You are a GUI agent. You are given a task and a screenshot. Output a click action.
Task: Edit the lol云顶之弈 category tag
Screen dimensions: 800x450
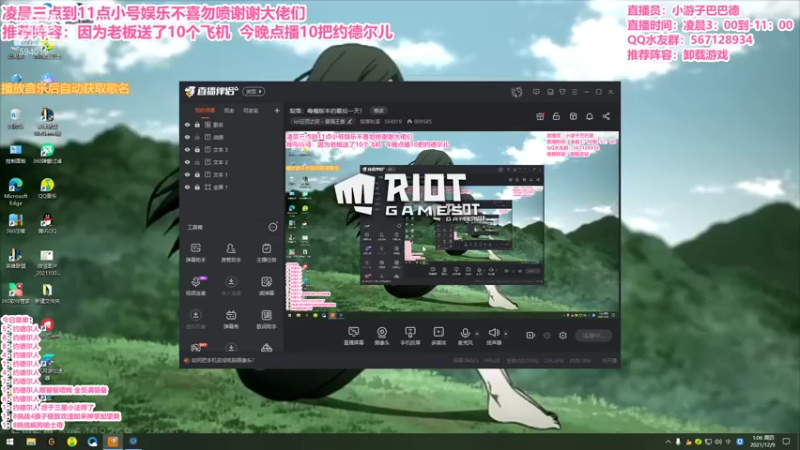[322, 121]
